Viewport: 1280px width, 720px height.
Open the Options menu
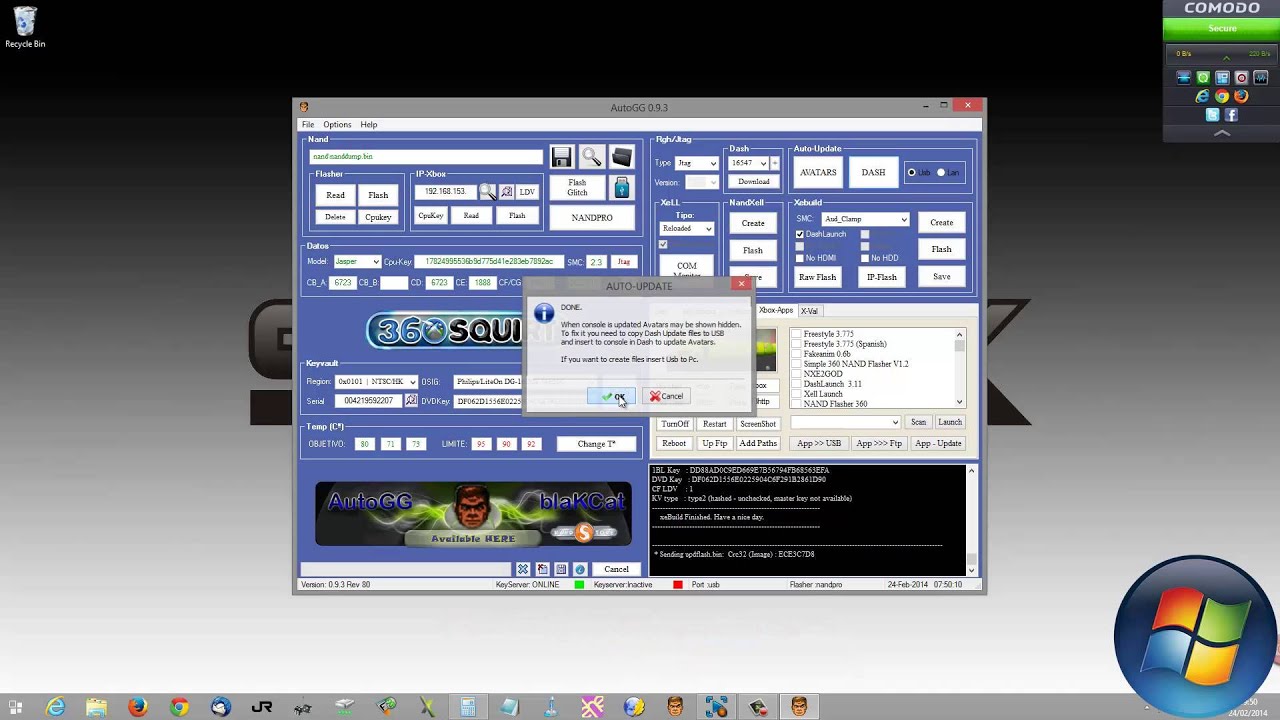pyautogui.click(x=337, y=124)
